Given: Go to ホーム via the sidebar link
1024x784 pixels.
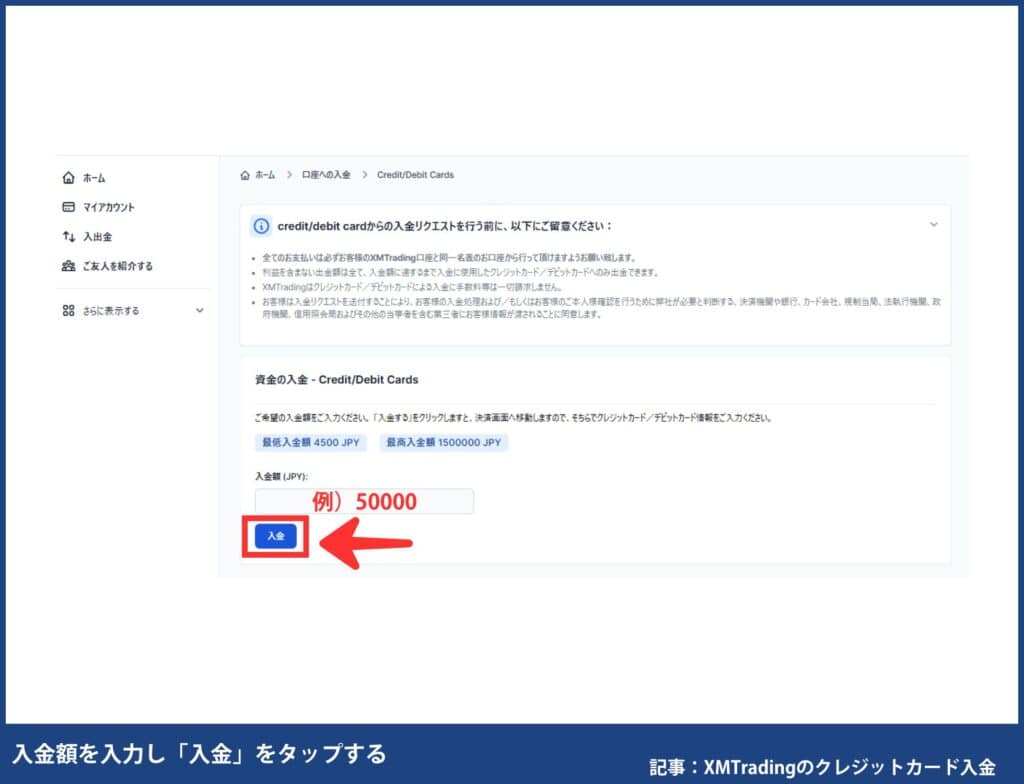Looking at the screenshot, I should pos(95,177).
